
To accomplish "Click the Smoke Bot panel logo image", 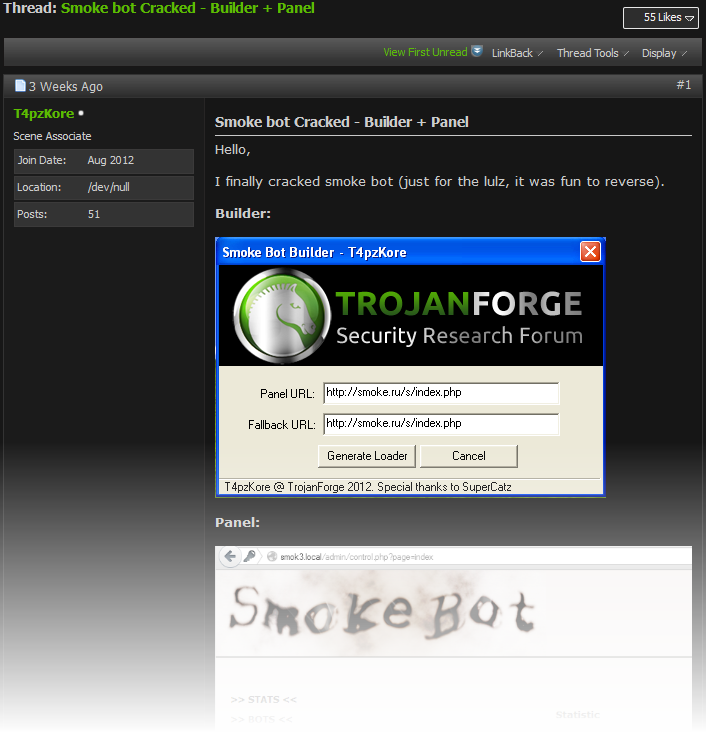I will (x=382, y=613).
